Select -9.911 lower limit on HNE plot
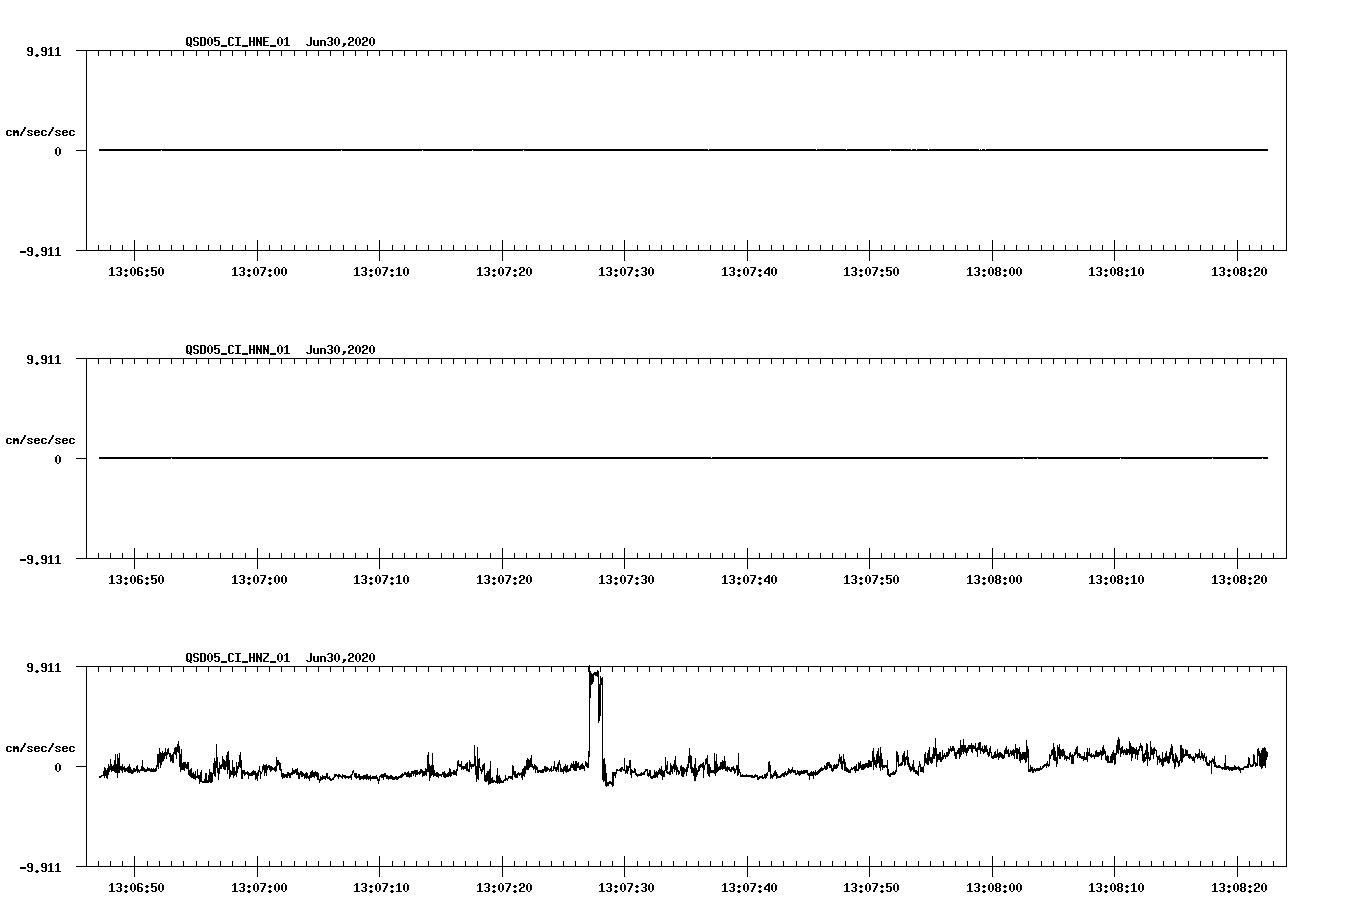 coord(41,252)
